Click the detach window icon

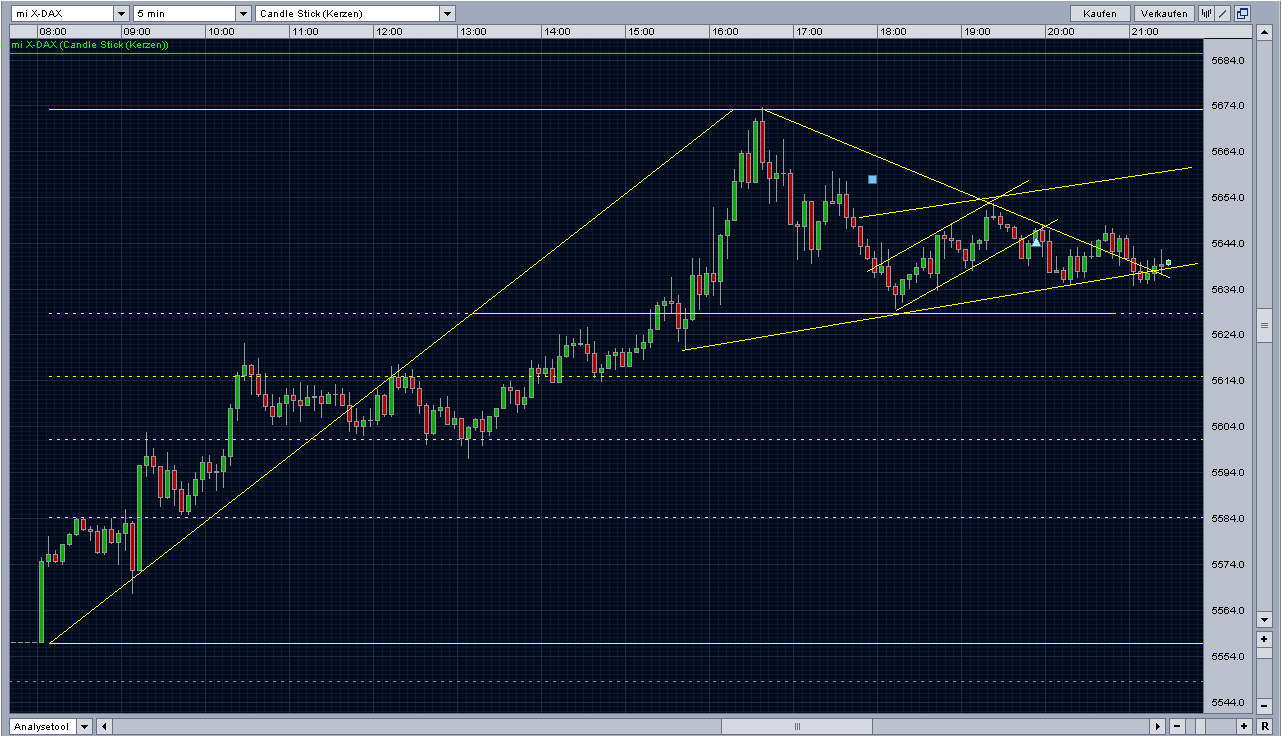(1242, 14)
